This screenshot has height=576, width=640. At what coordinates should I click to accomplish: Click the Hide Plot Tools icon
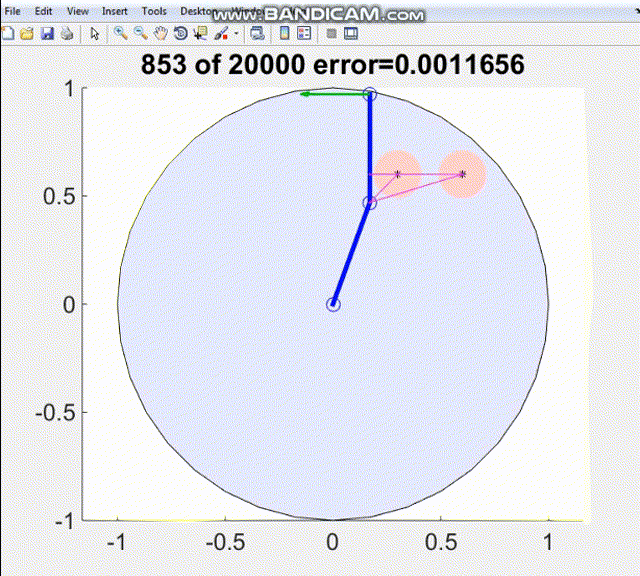pos(331,33)
